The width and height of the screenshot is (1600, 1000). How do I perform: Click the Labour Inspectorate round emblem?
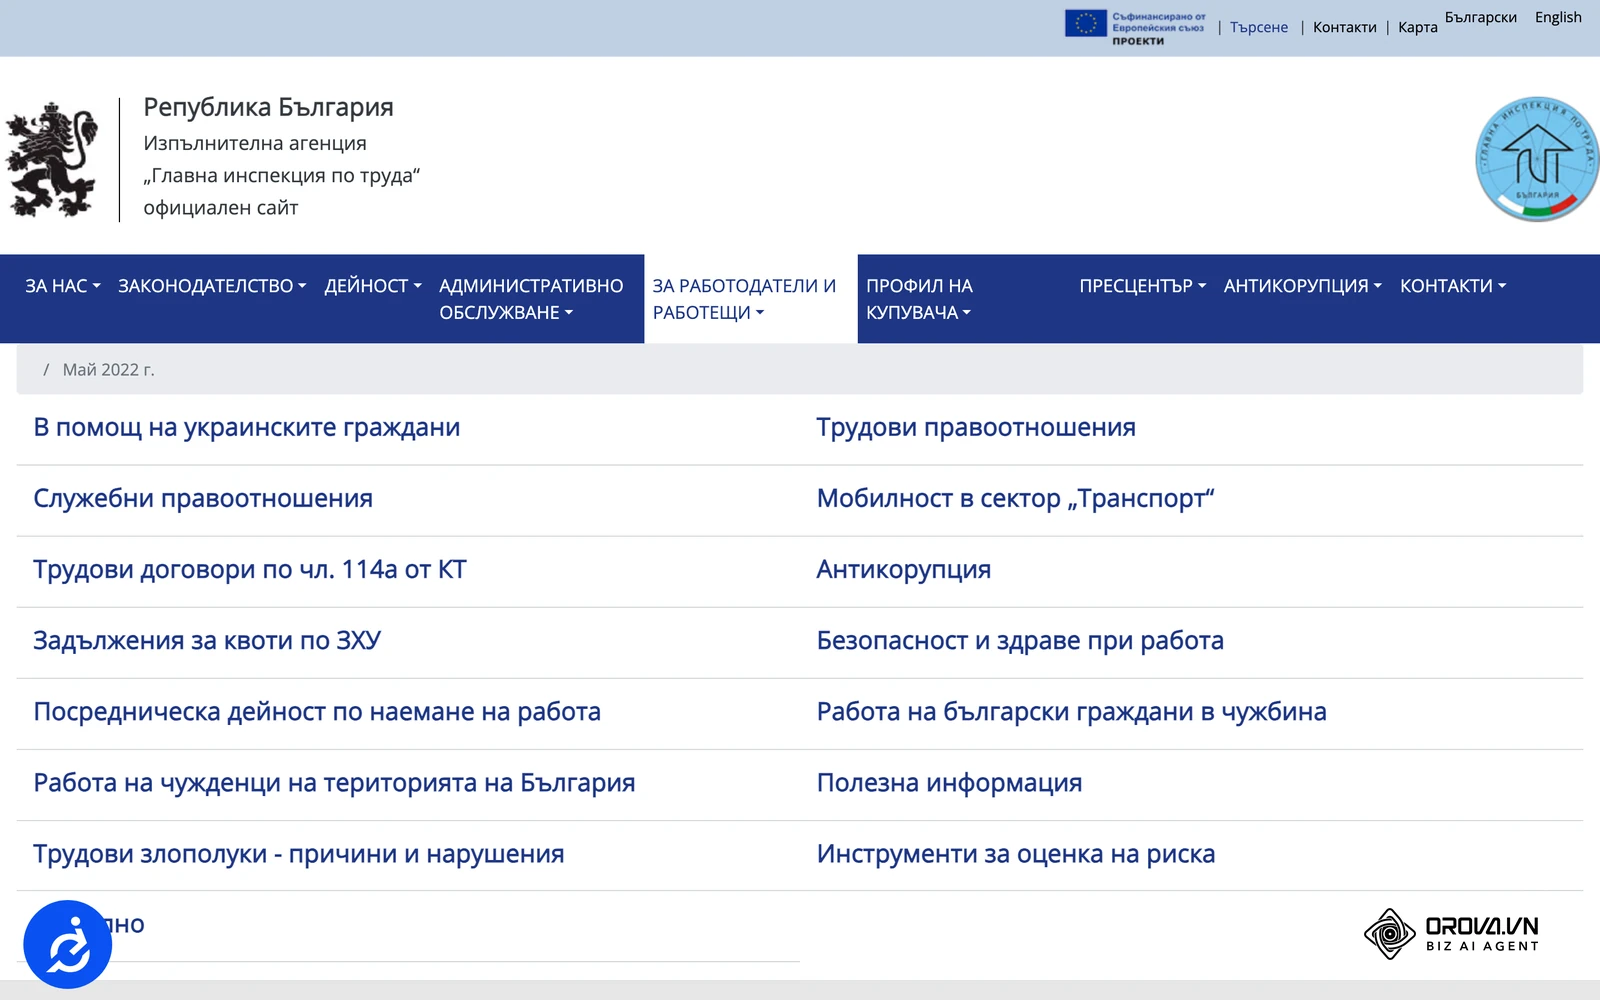click(x=1537, y=159)
